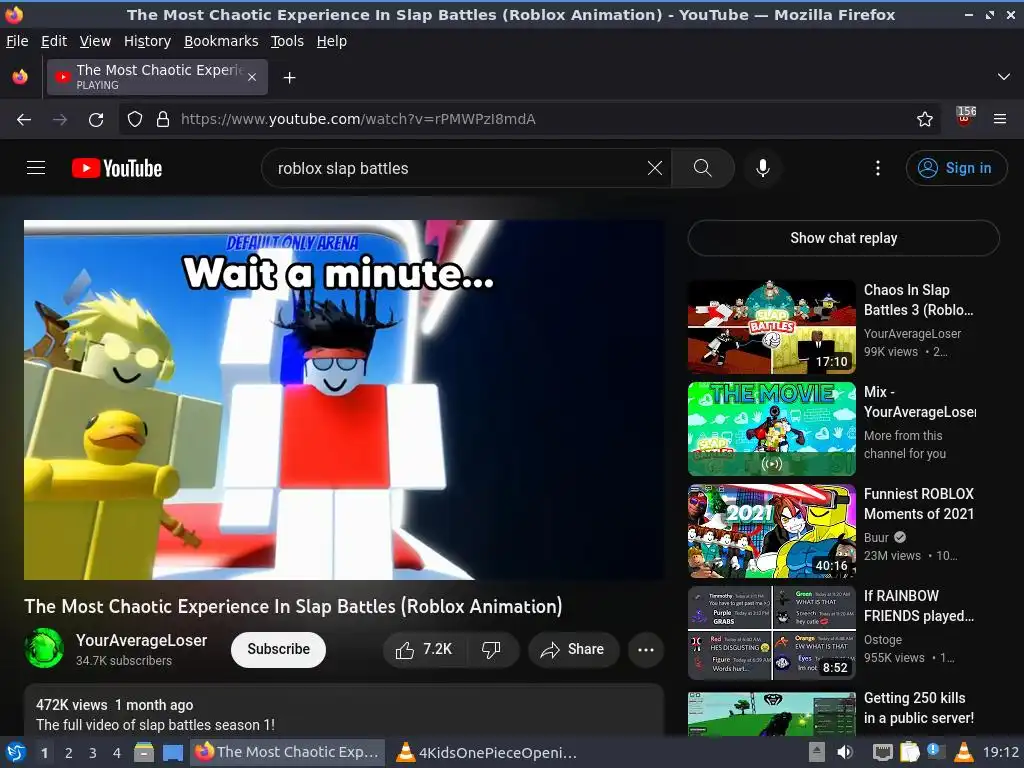Click the system start menu icon
1024x768 pixels.
[16, 752]
